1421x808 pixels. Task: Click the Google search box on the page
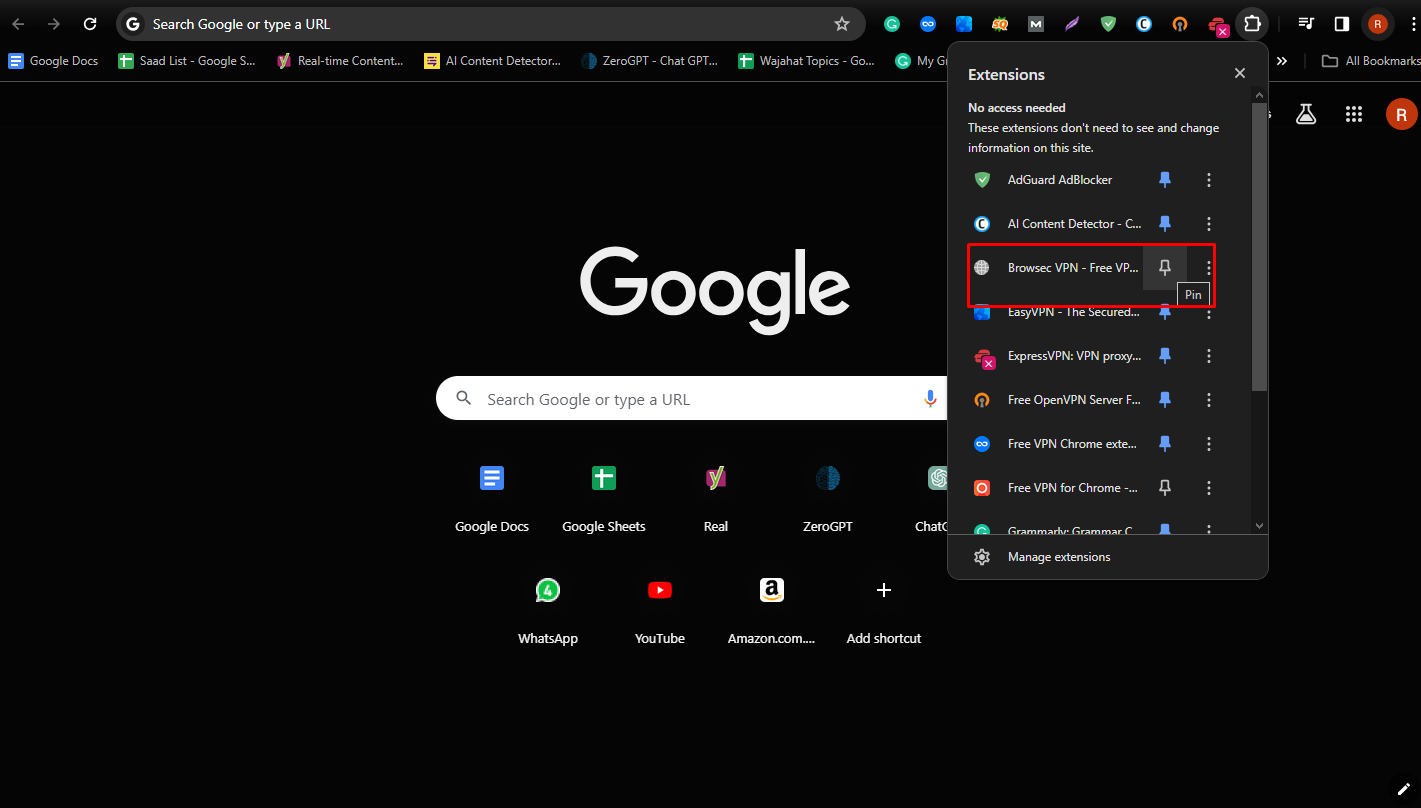click(x=690, y=399)
